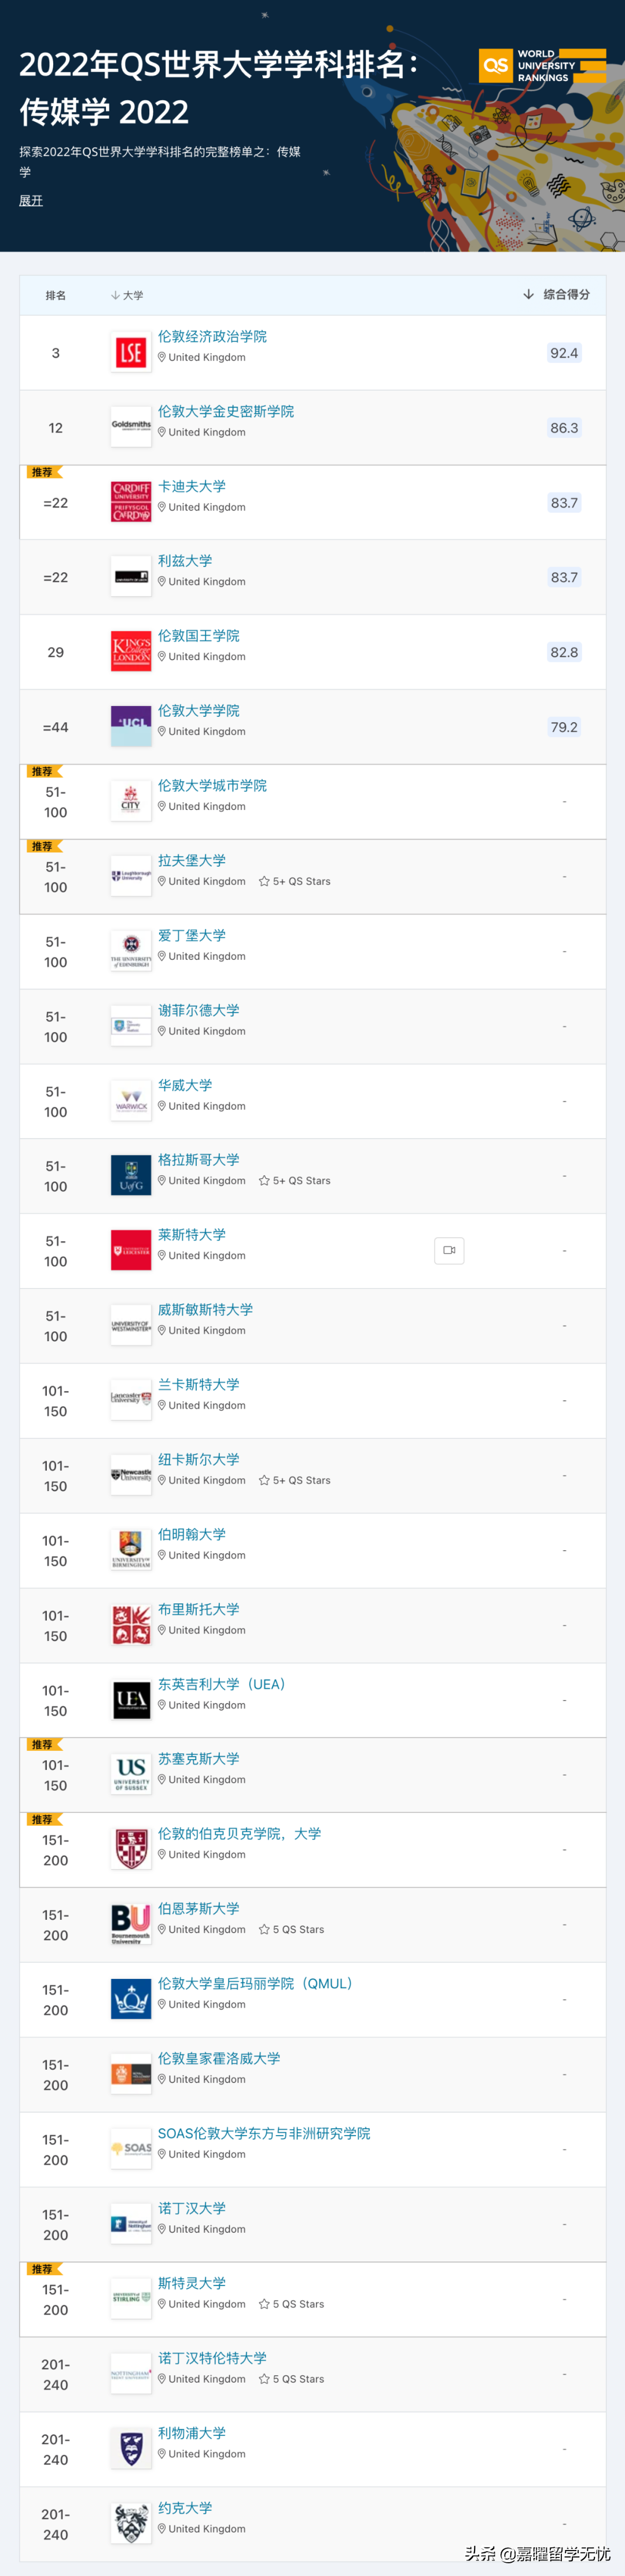Open the 爱丁堡大学 link
This screenshot has height=2576, width=625.
[x=191, y=936]
